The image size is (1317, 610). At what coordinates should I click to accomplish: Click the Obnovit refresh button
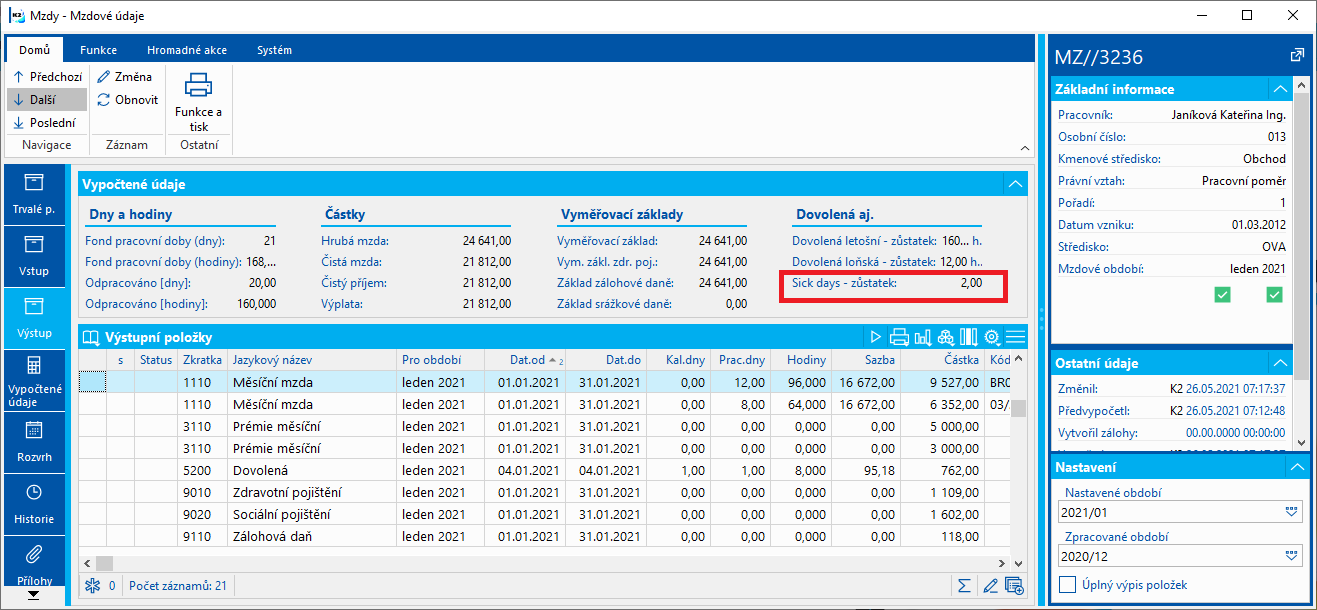127,100
